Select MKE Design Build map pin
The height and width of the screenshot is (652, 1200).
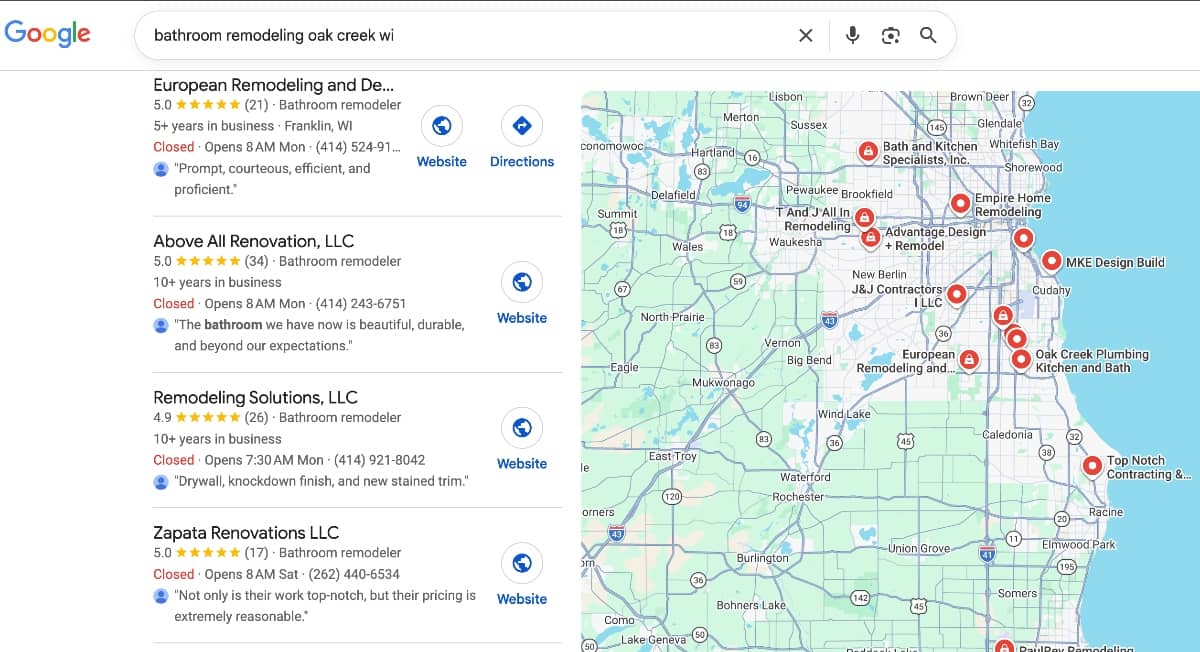[1051, 261]
